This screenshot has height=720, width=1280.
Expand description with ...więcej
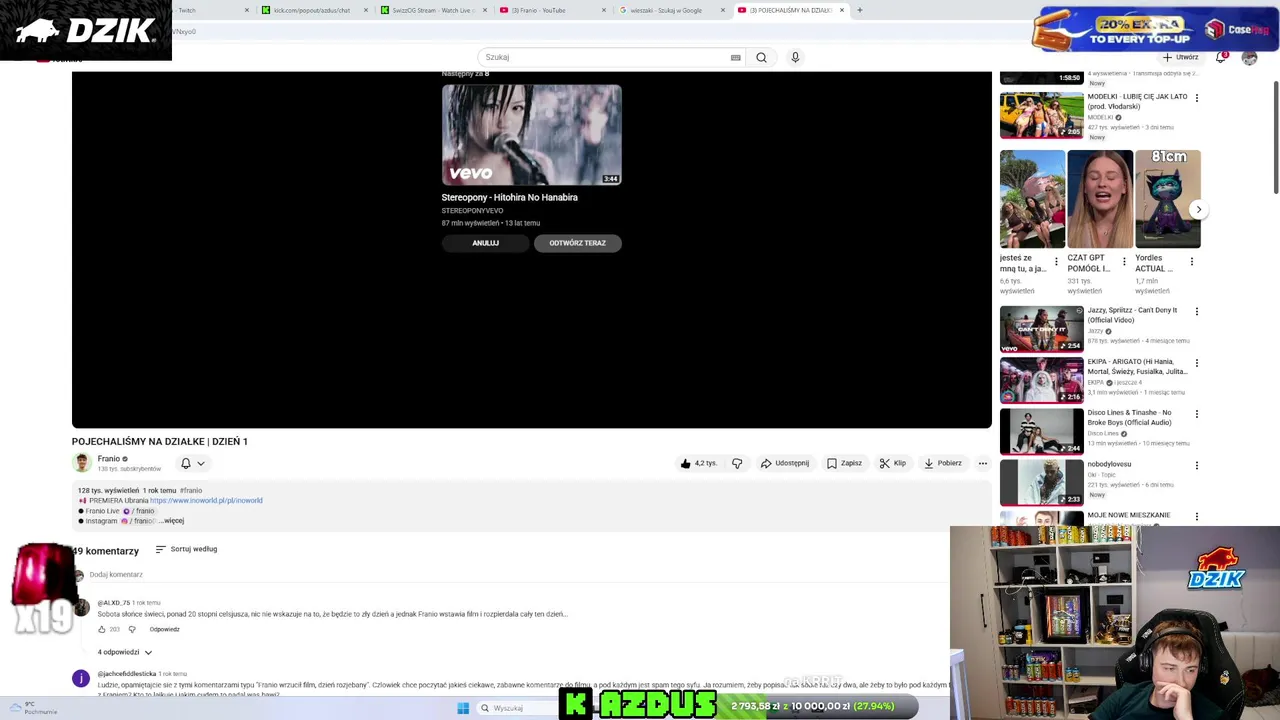(x=172, y=521)
